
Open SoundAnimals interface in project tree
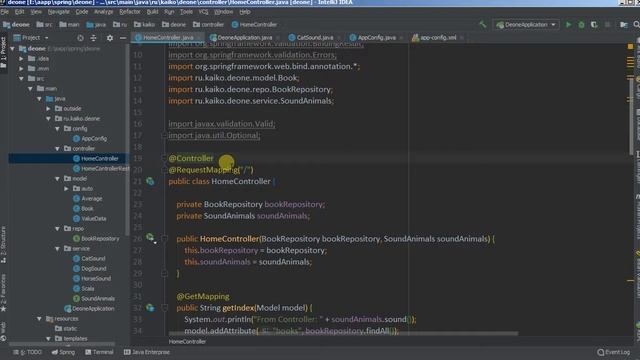(94, 298)
